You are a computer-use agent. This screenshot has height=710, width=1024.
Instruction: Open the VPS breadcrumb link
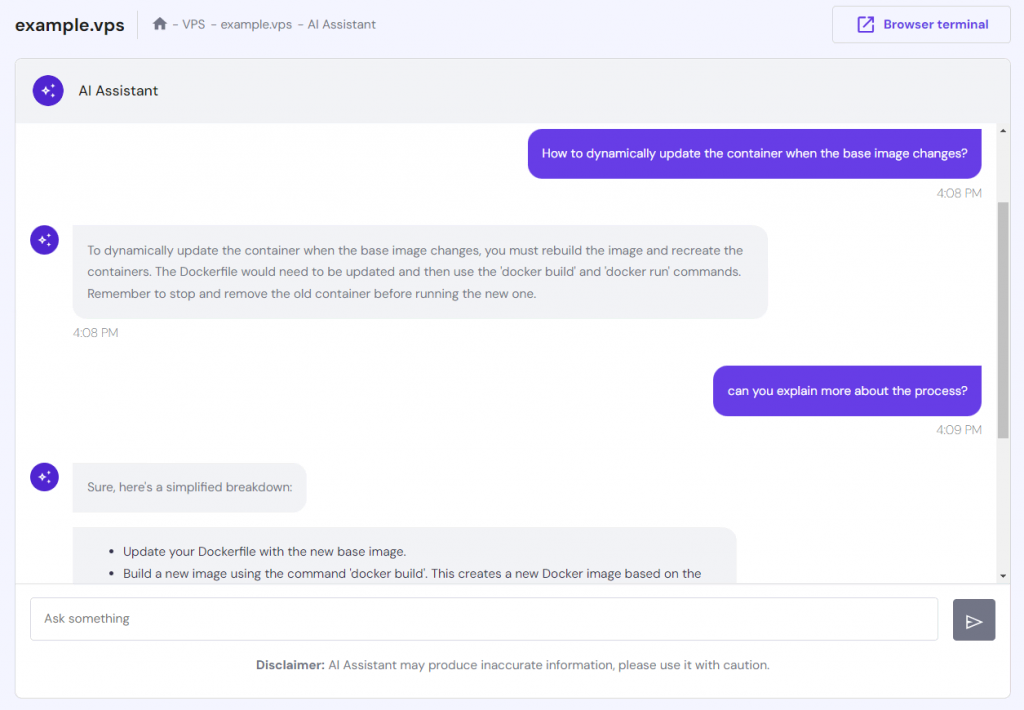pyautogui.click(x=193, y=25)
